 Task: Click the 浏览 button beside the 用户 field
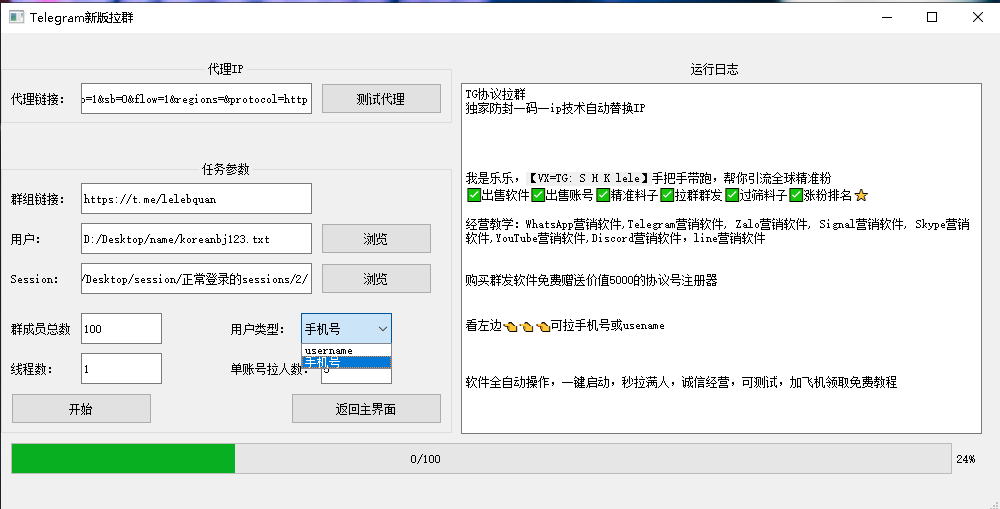(376, 239)
